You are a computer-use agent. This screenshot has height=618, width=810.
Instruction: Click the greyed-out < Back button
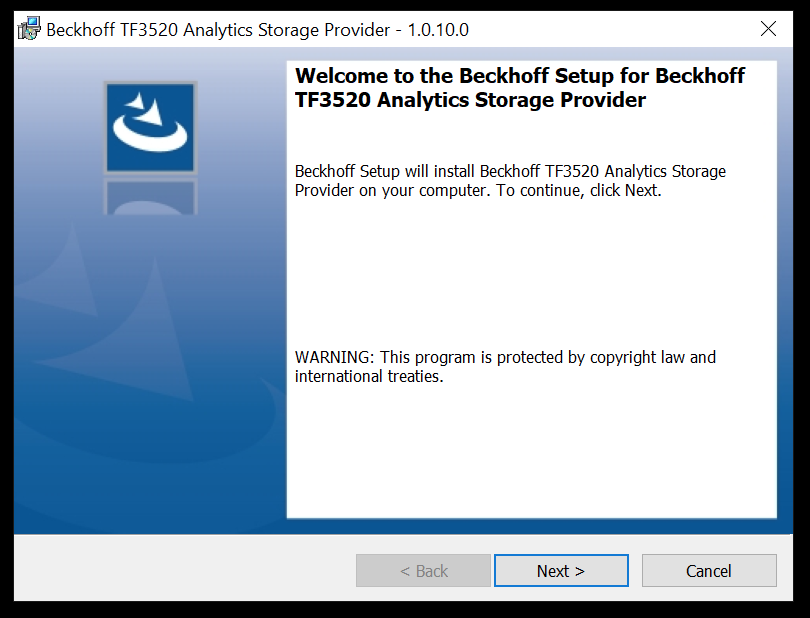point(423,570)
